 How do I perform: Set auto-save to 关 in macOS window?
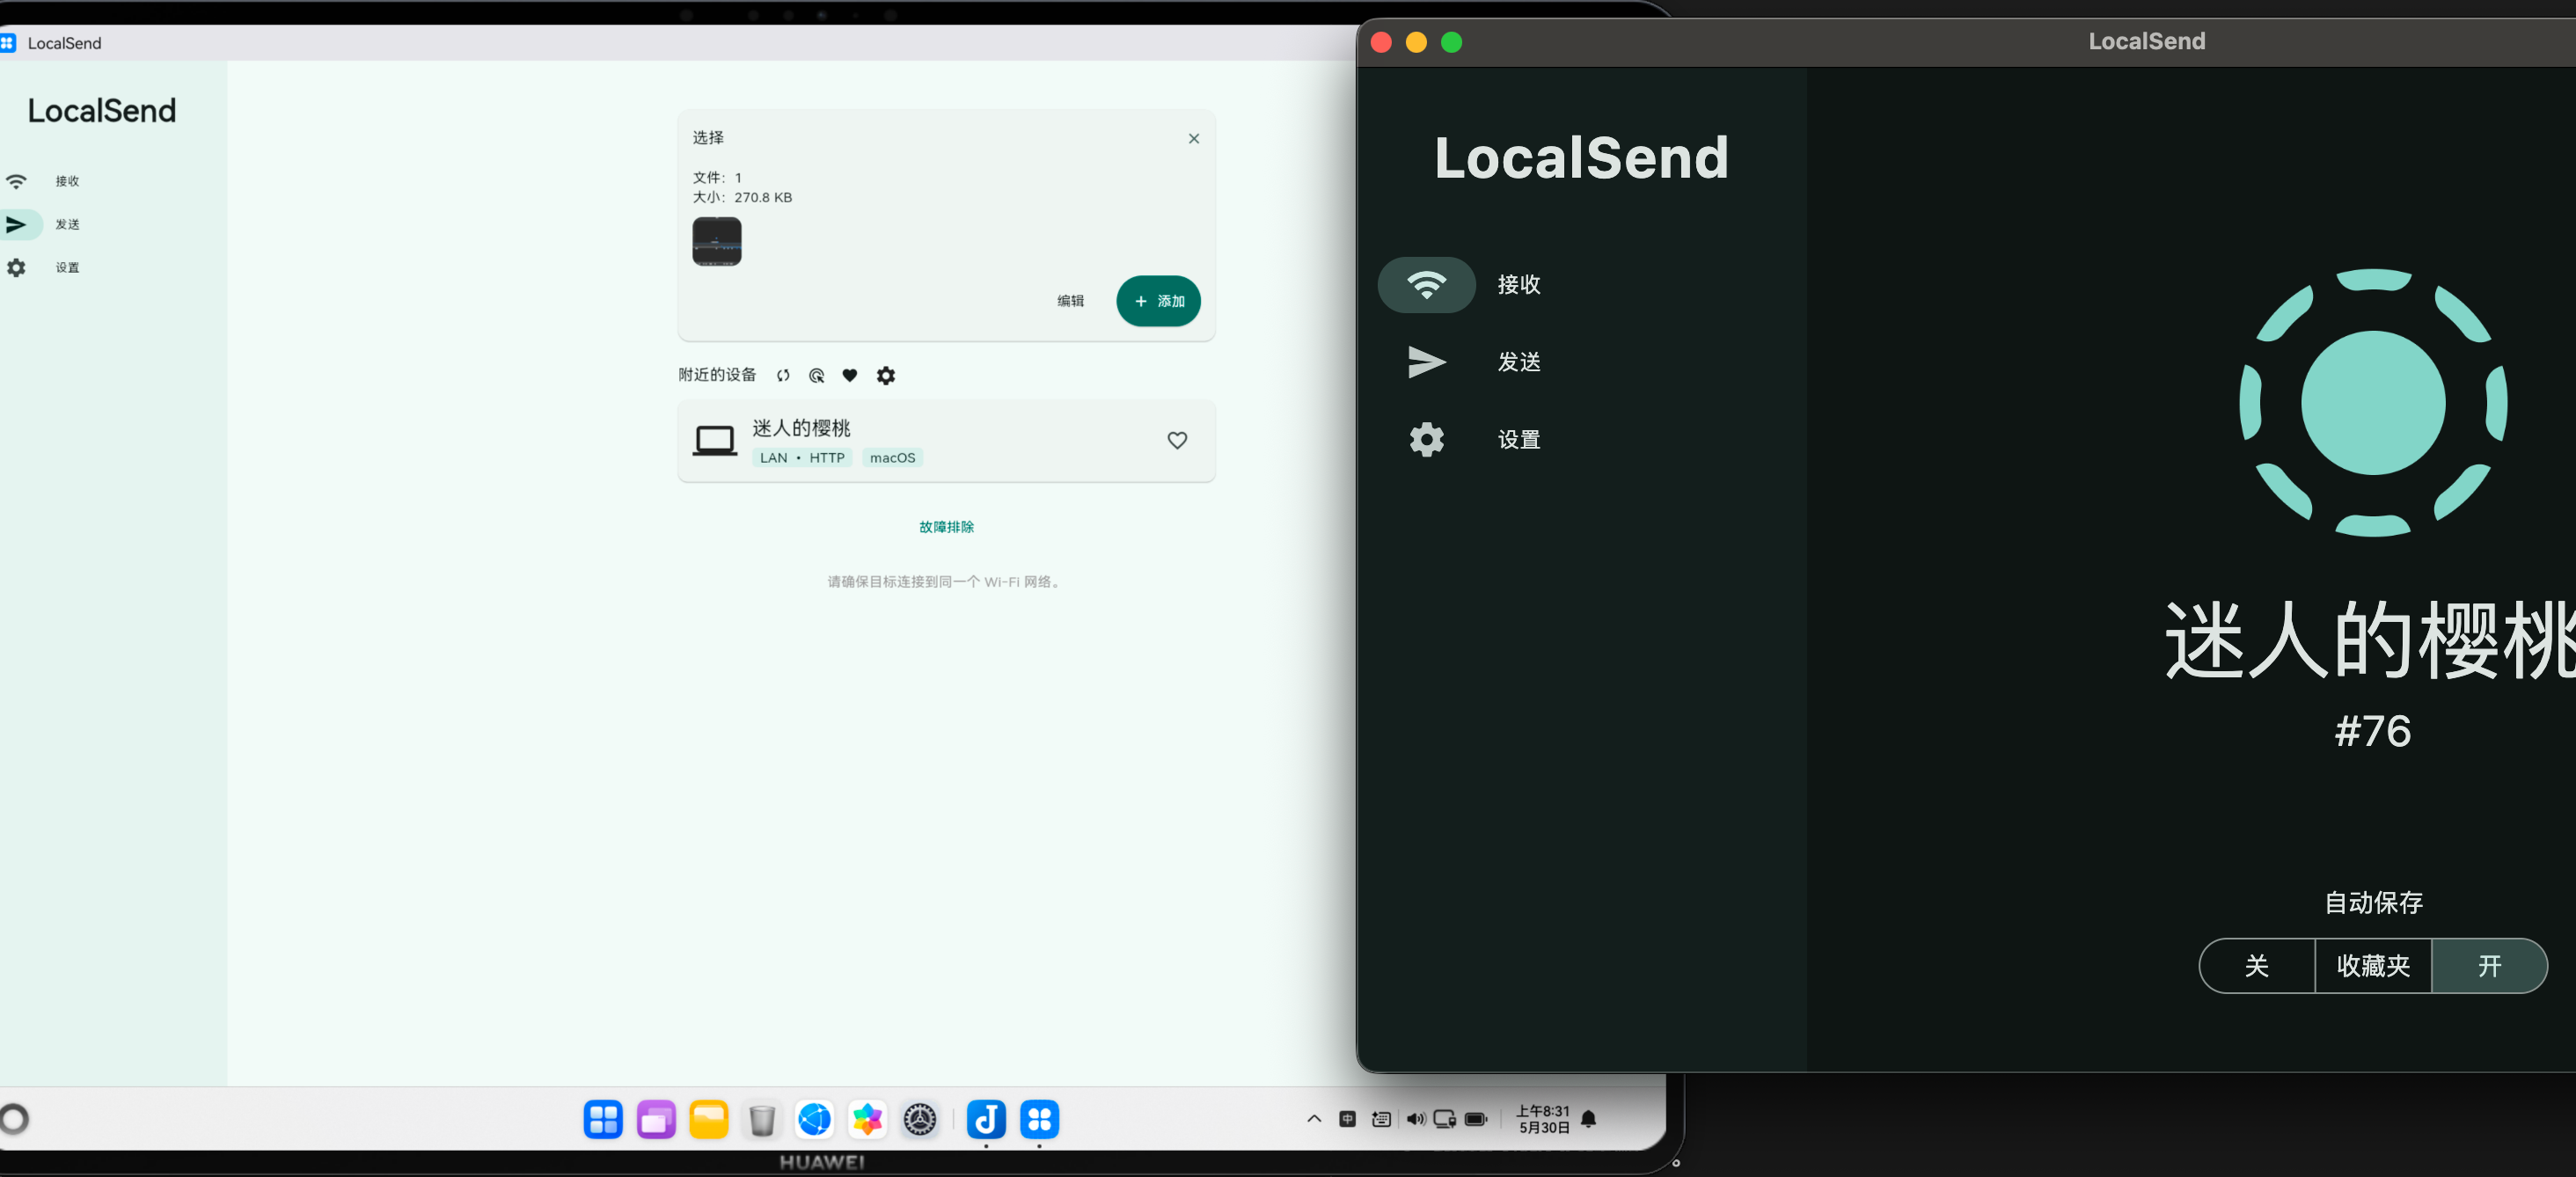(2256, 966)
